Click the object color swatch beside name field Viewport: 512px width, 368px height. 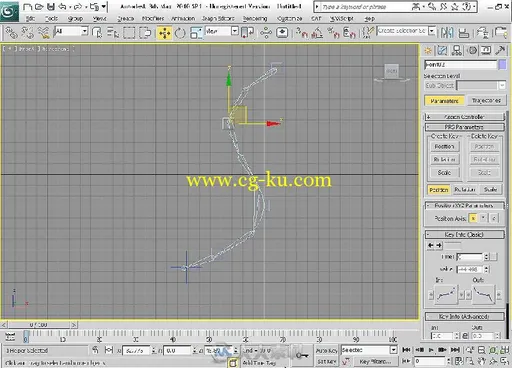pyautogui.click(x=502, y=65)
